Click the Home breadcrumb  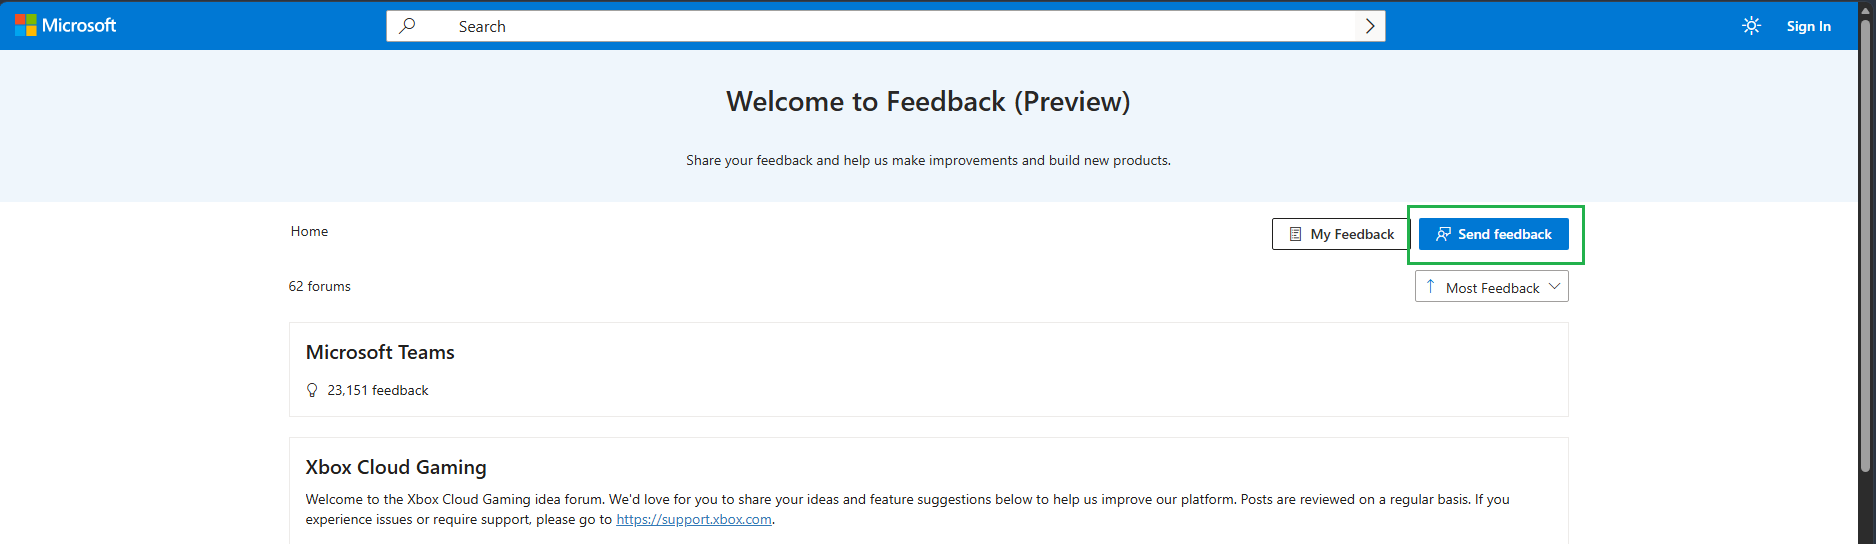pyautogui.click(x=309, y=231)
